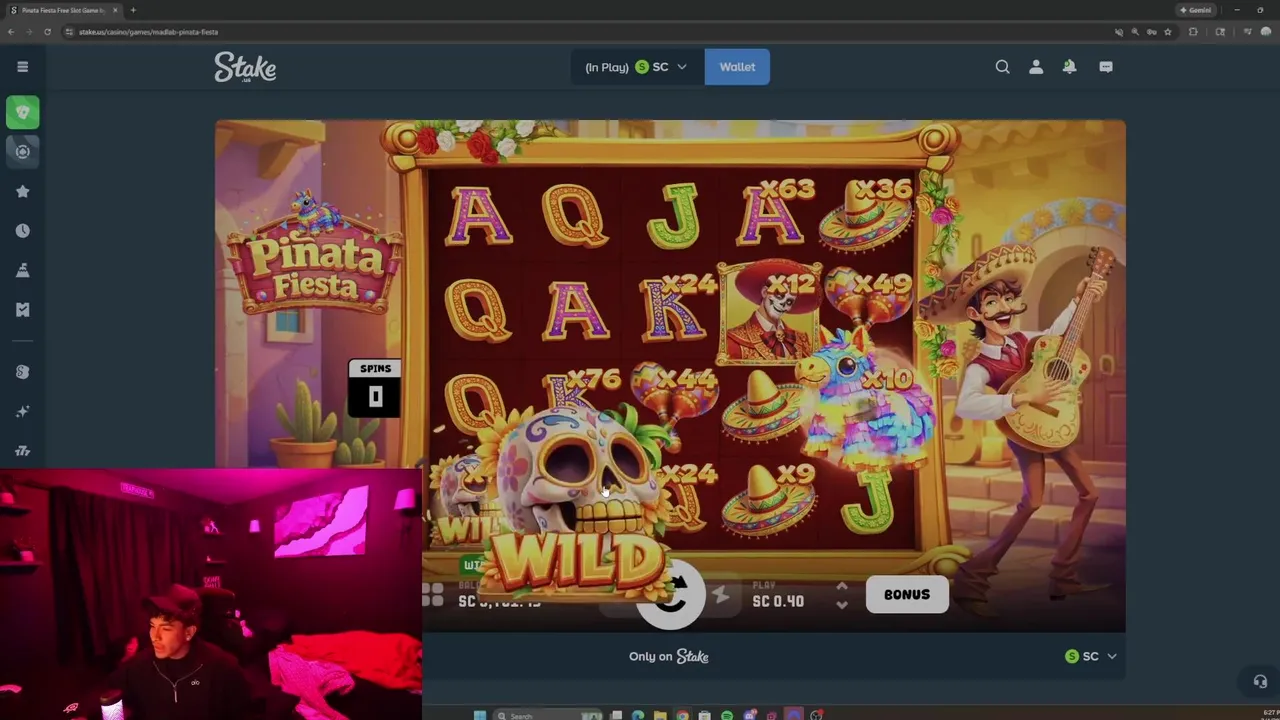This screenshot has height=720, width=1280.
Task: Open the Stake hamburger menu
Action: [22, 67]
